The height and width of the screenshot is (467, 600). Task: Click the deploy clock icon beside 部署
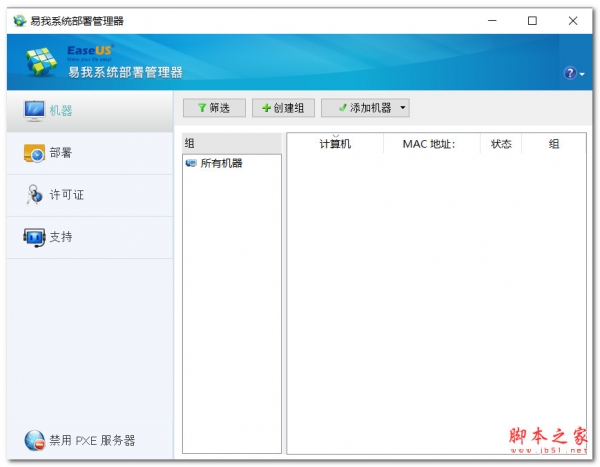tap(34, 153)
